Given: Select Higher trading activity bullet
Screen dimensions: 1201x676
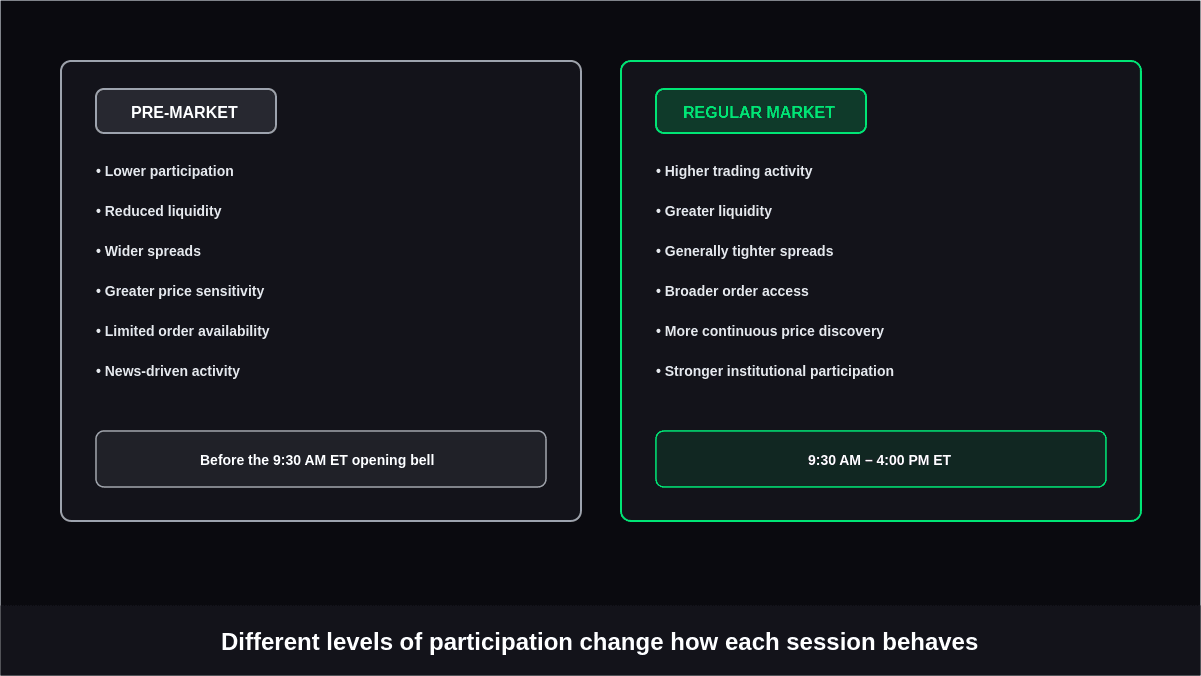Looking at the screenshot, I should (734, 171).
